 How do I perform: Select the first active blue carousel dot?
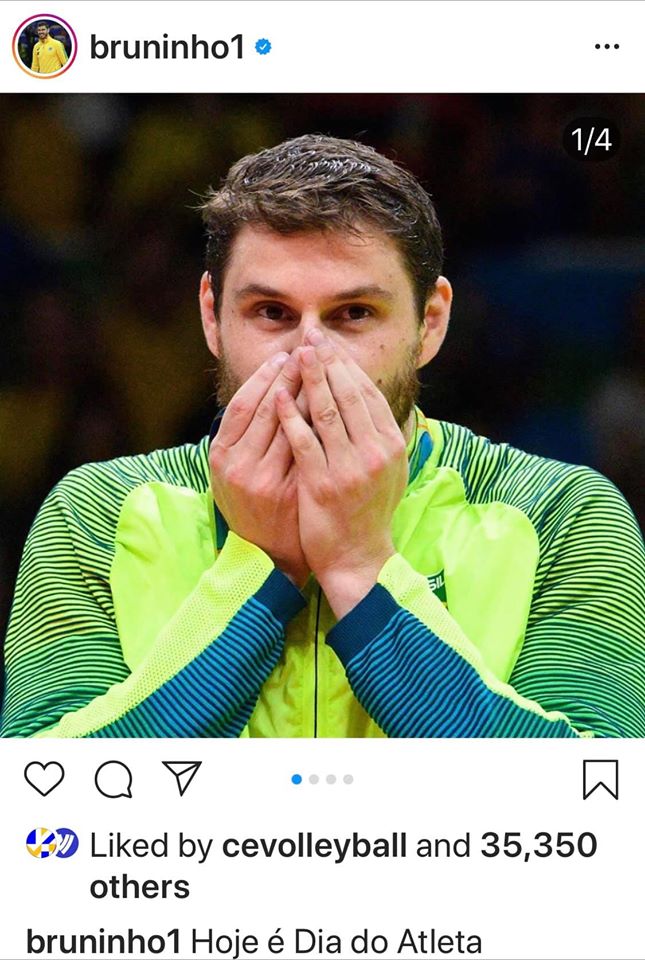(297, 779)
